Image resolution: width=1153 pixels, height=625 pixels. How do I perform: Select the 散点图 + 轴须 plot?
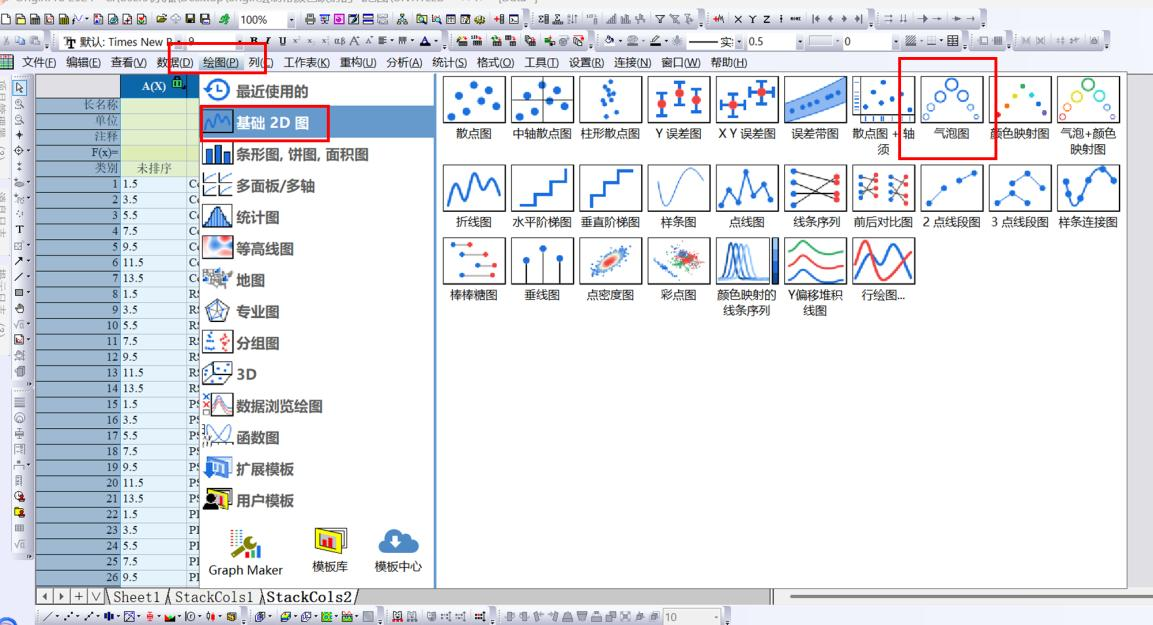click(883, 100)
